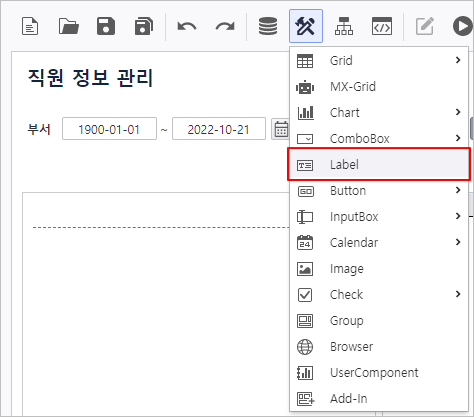This screenshot has height=417, width=474.
Task: Toggle the component tools menu button
Action: point(306,26)
